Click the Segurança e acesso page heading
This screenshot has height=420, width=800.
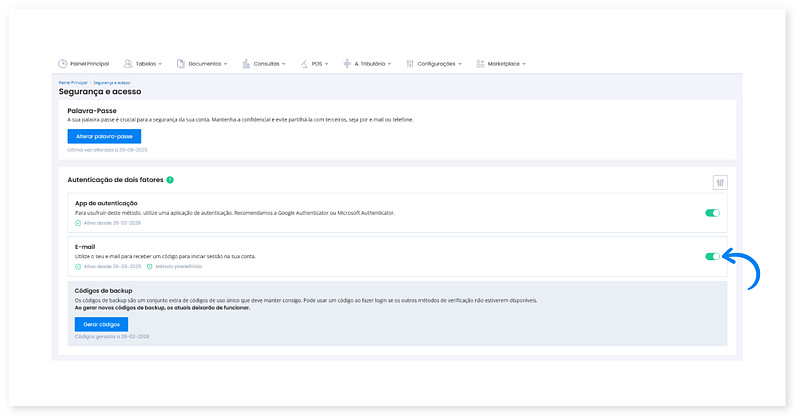[100, 92]
